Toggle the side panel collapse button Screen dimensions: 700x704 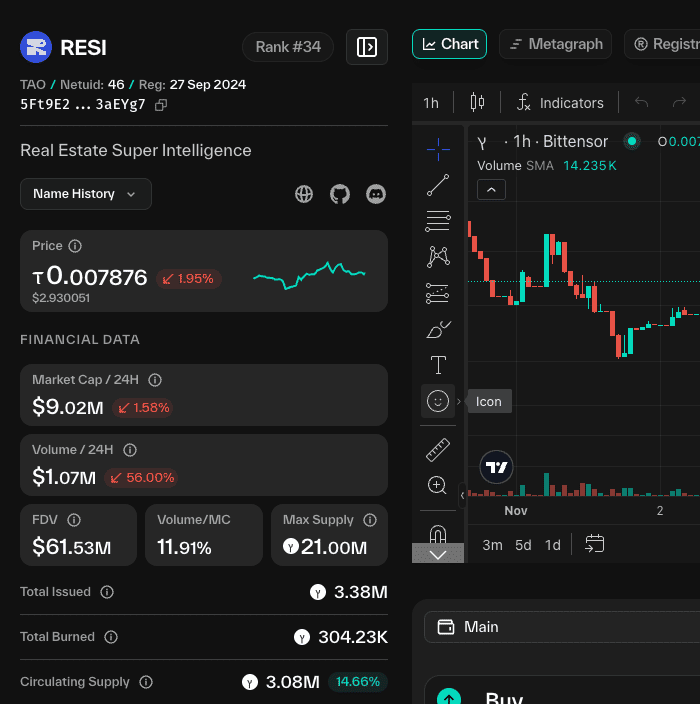click(367, 47)
